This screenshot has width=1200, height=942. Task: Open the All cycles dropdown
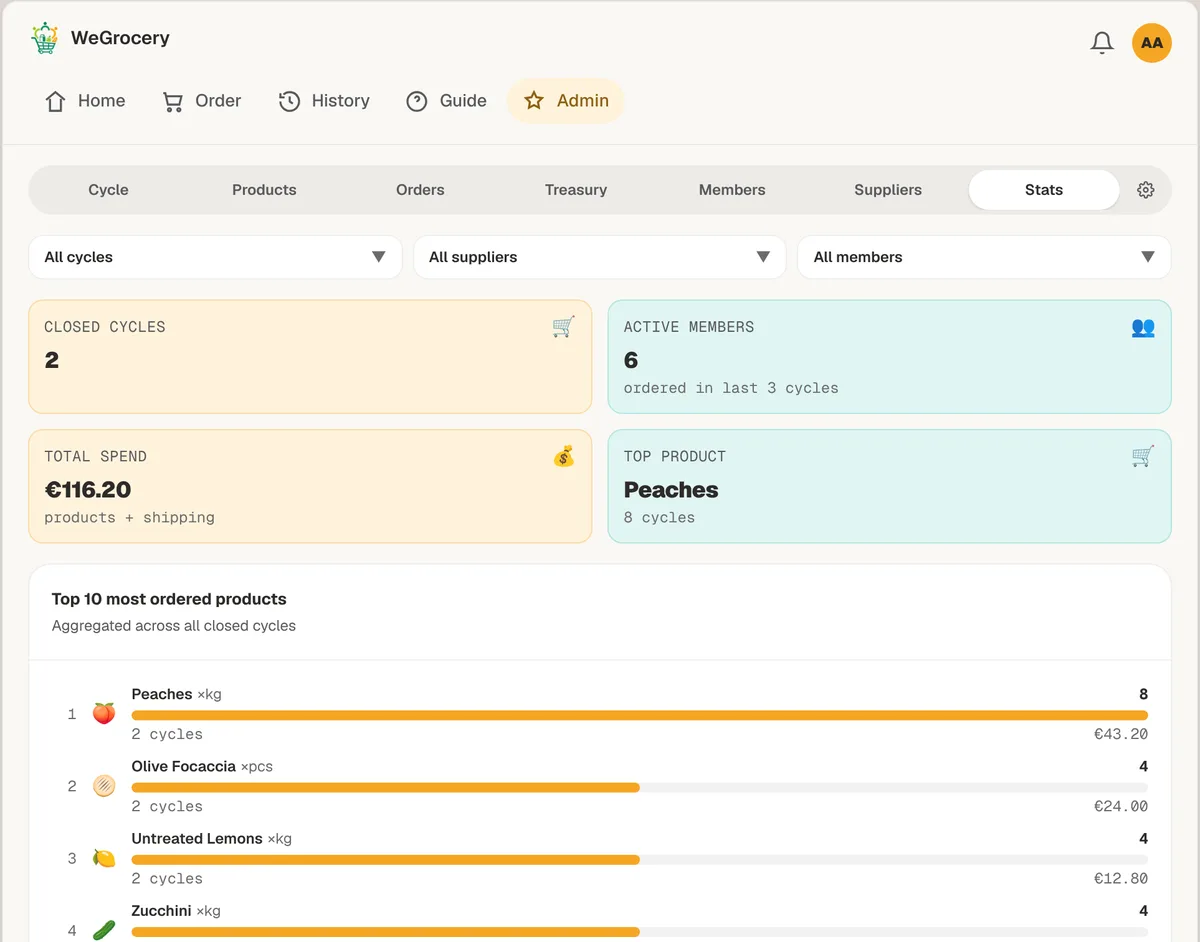(x=215, y=257)
